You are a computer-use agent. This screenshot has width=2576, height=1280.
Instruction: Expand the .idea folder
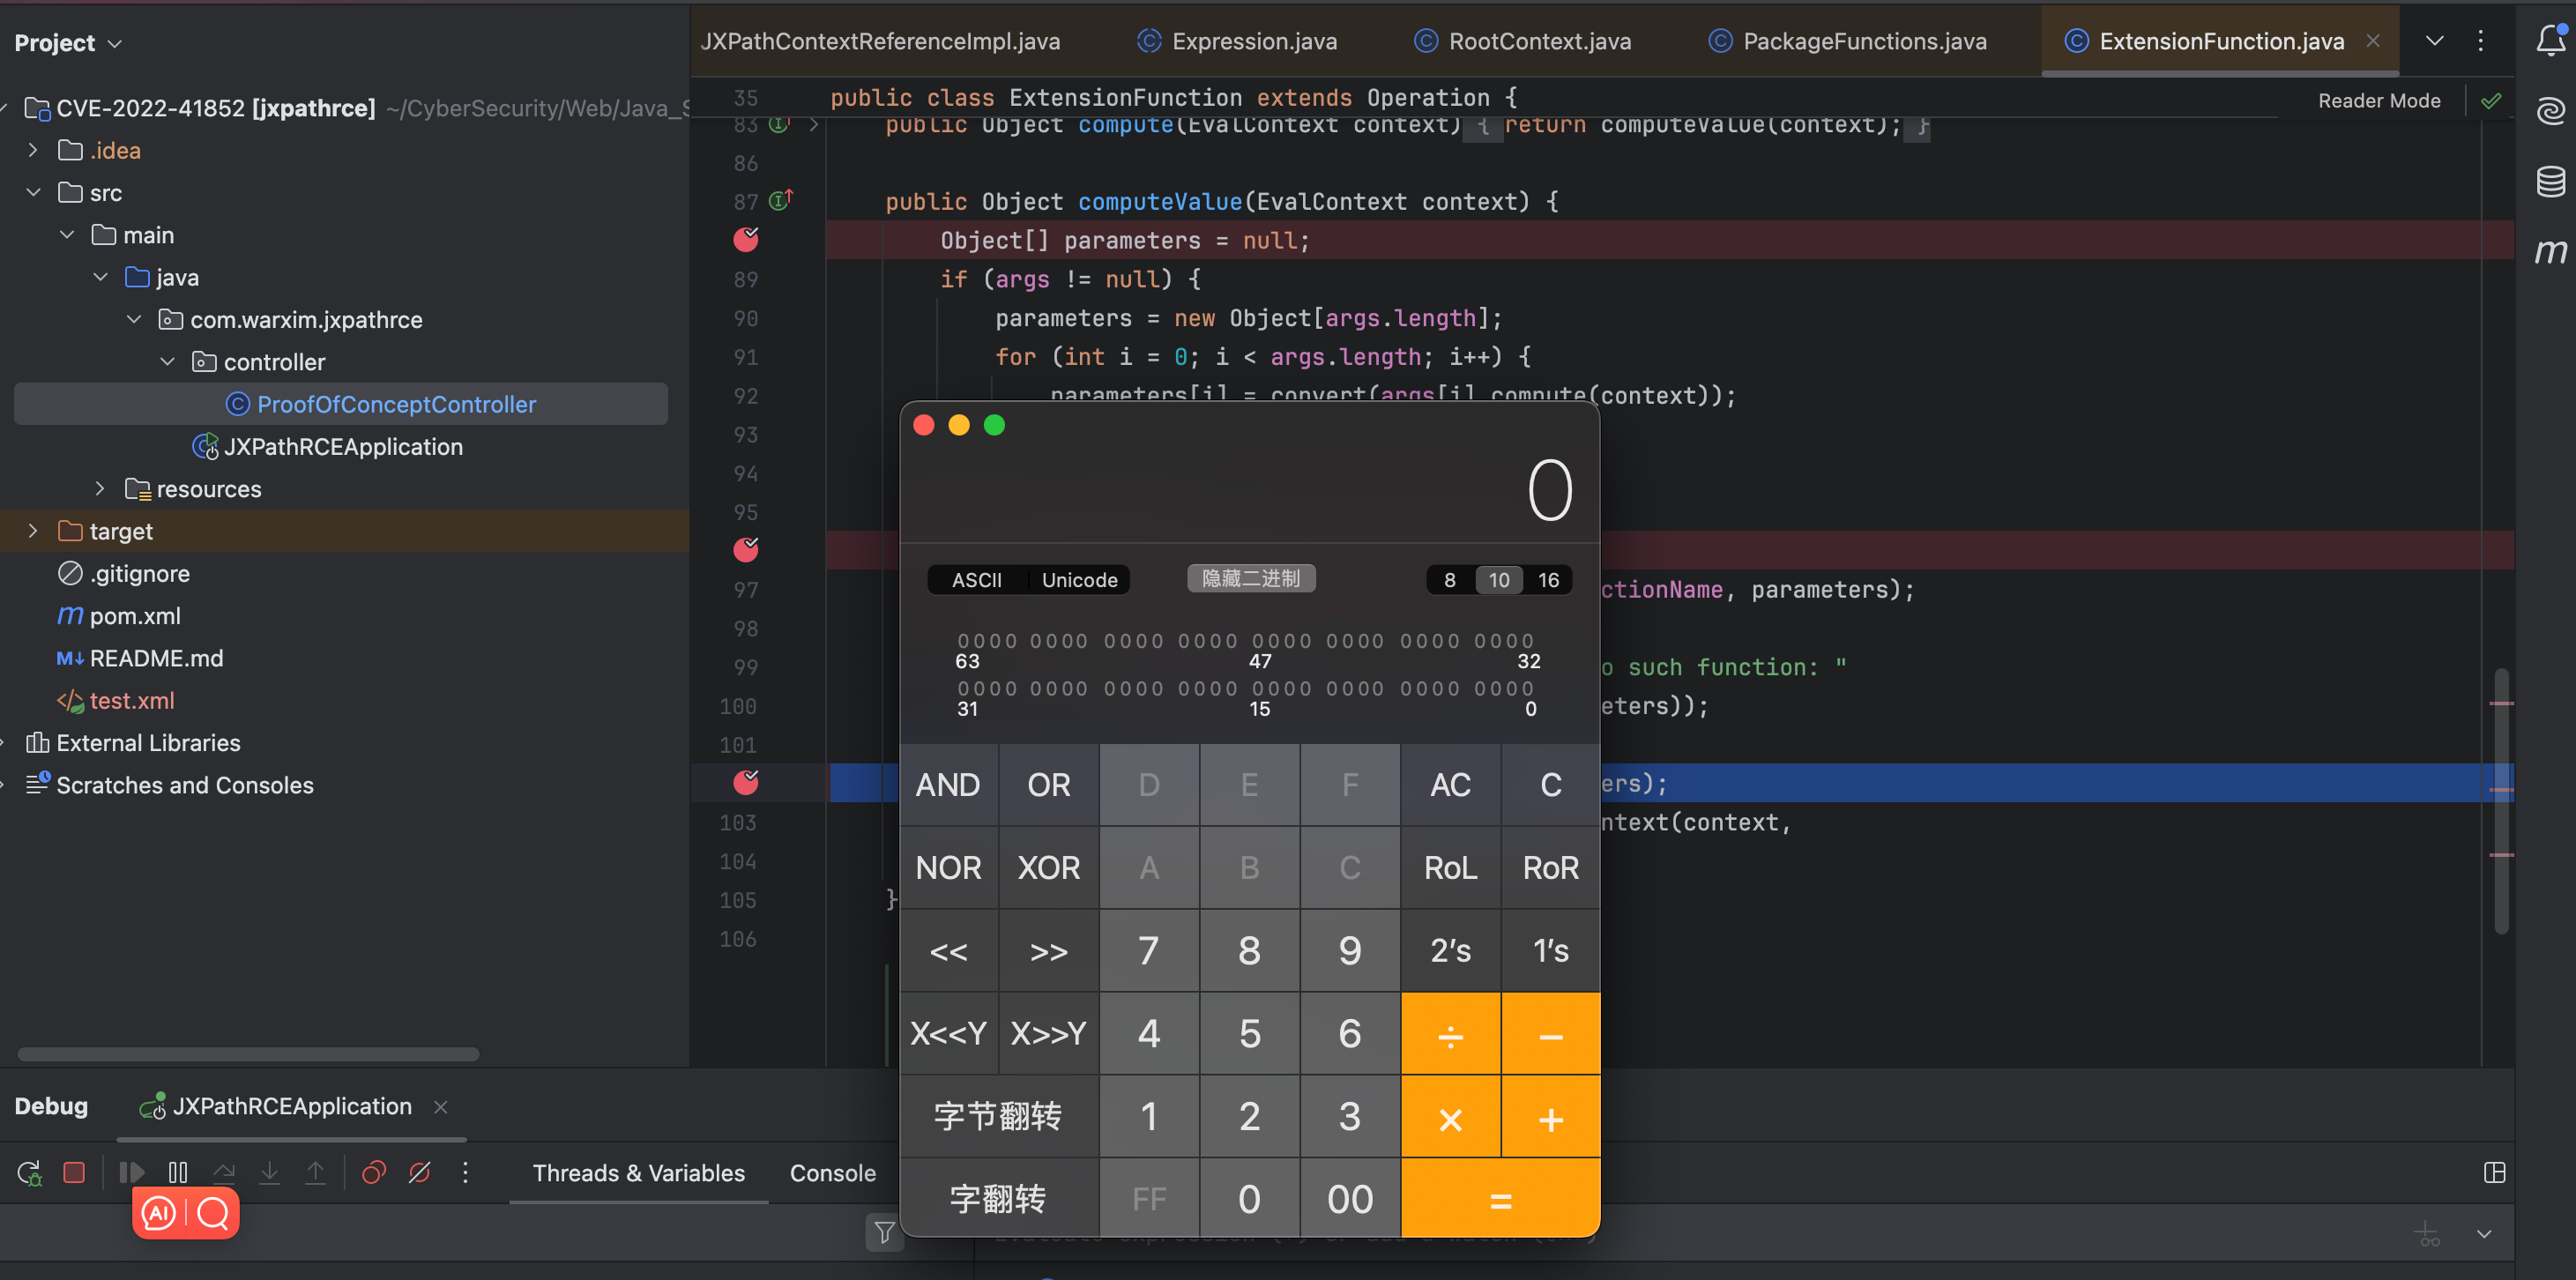point(33,150)
